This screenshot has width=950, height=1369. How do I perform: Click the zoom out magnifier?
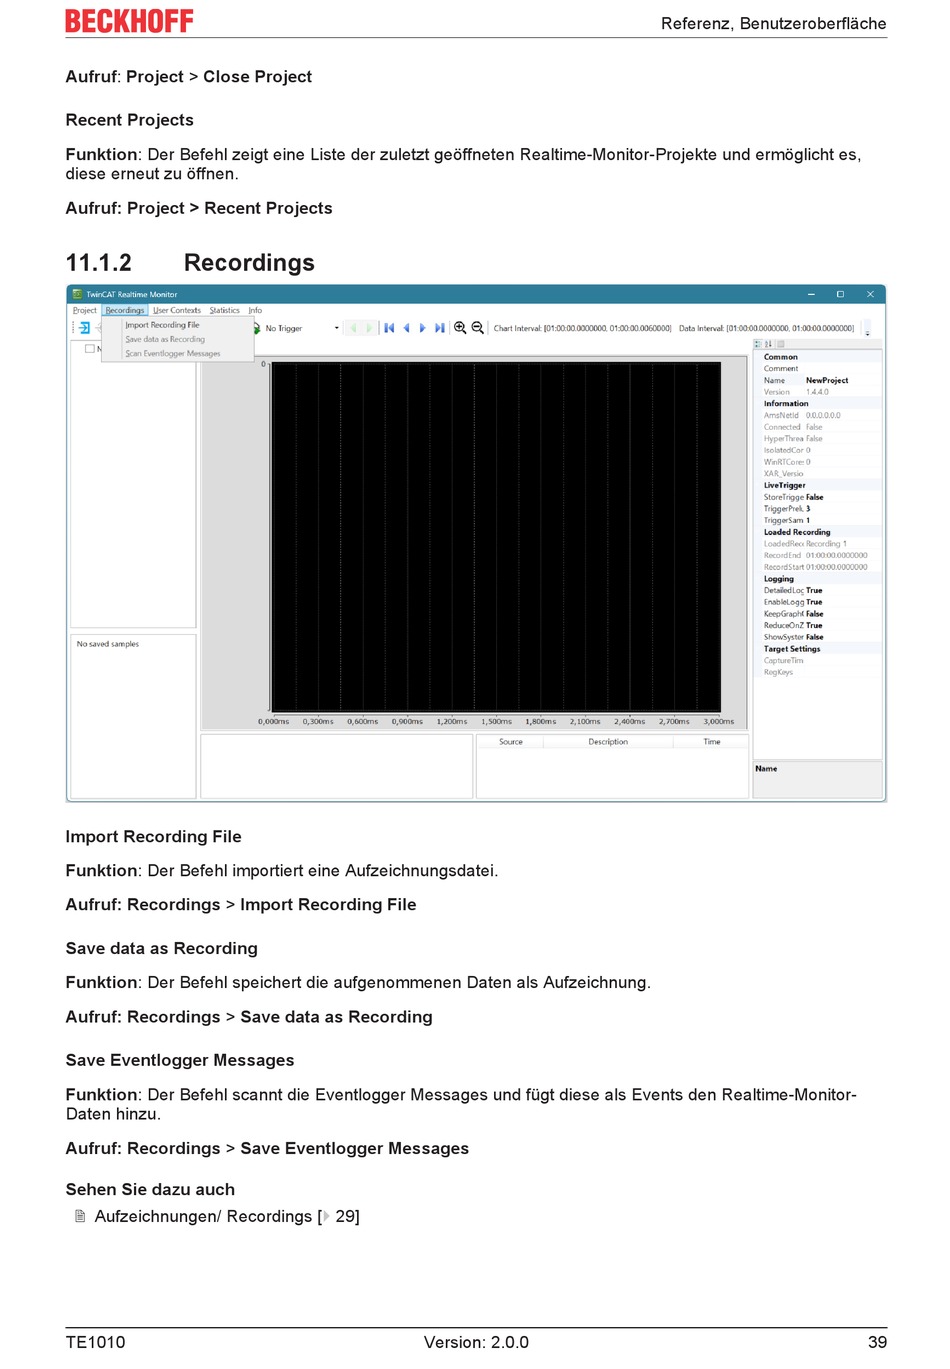[x=478, y=328]
